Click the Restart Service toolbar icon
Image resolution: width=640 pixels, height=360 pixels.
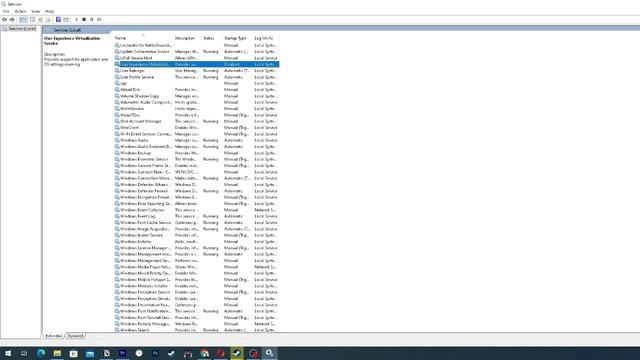point(100,20)
